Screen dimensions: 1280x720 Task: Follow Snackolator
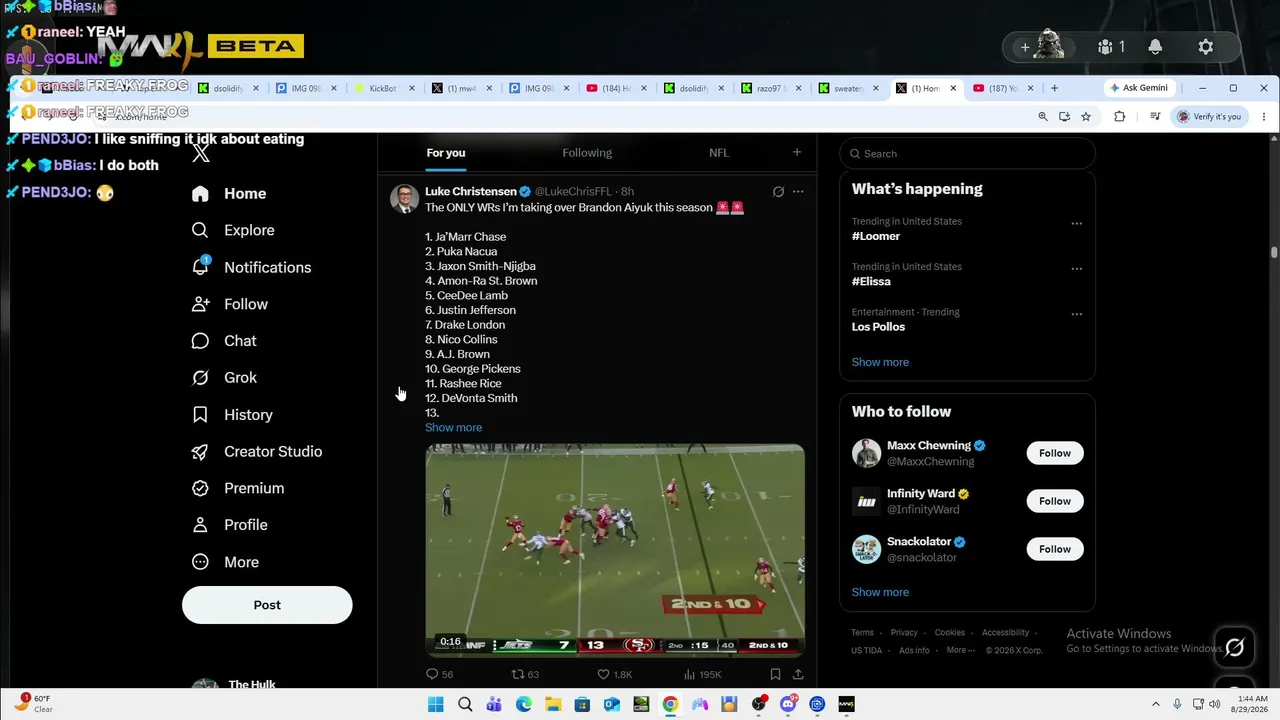(x=1055, y=549)
